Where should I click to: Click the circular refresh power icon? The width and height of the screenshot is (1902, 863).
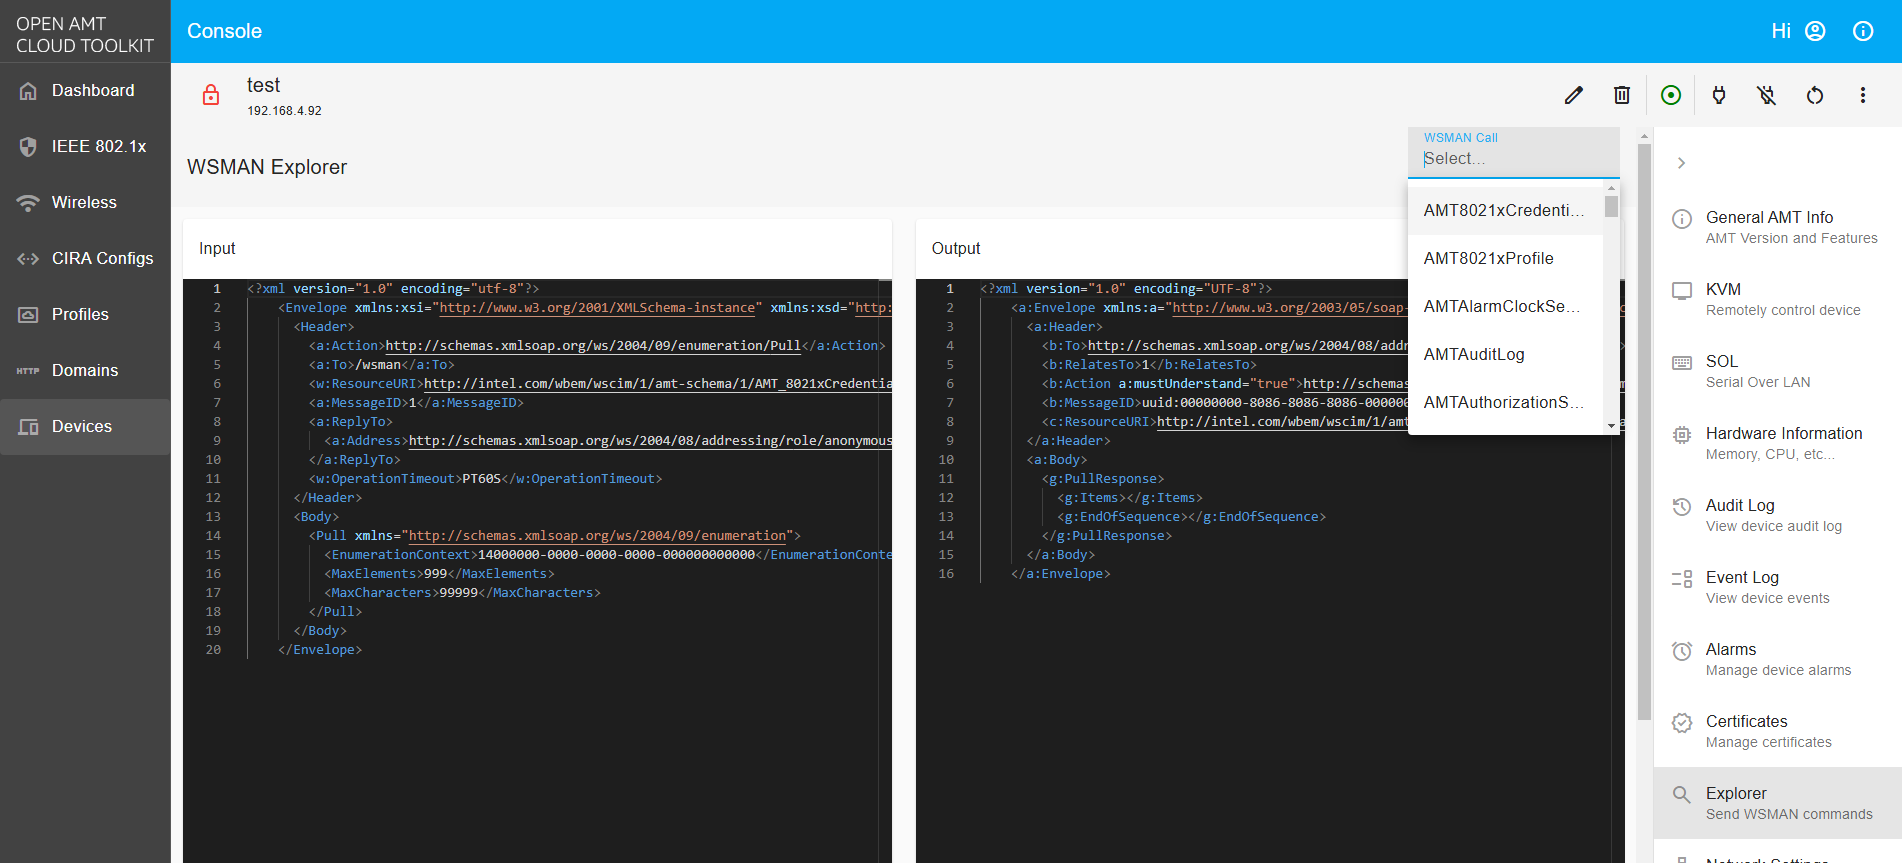[x=1815, y=95]
